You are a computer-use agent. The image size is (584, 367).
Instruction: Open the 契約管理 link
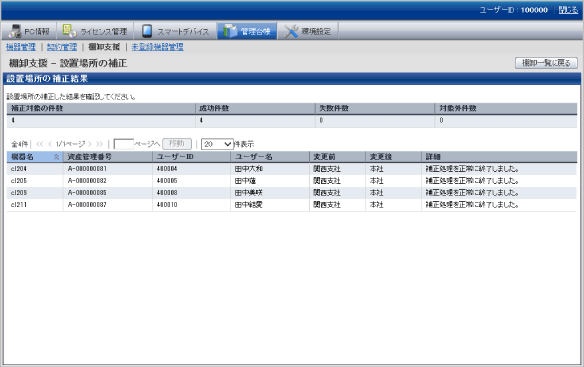point(62,47)
